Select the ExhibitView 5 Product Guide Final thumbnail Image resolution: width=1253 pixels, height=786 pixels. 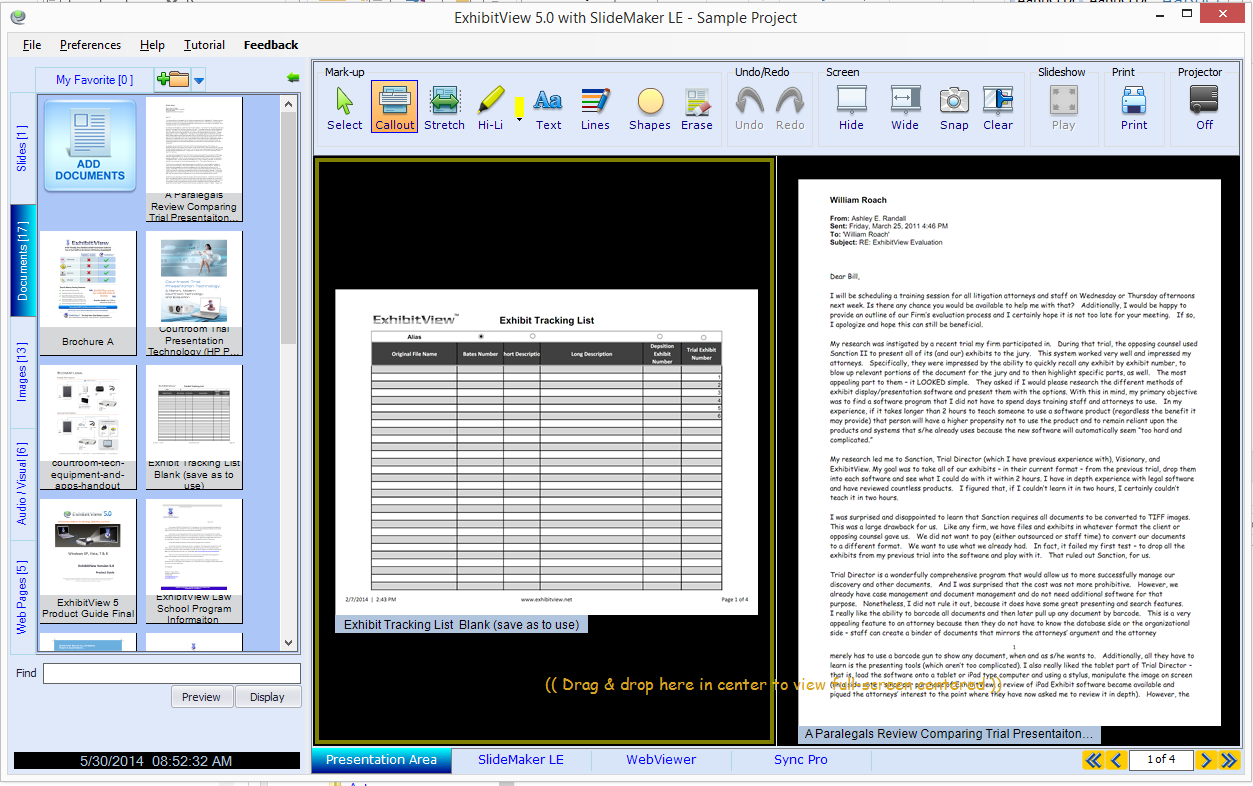click(x=88, y=561)
